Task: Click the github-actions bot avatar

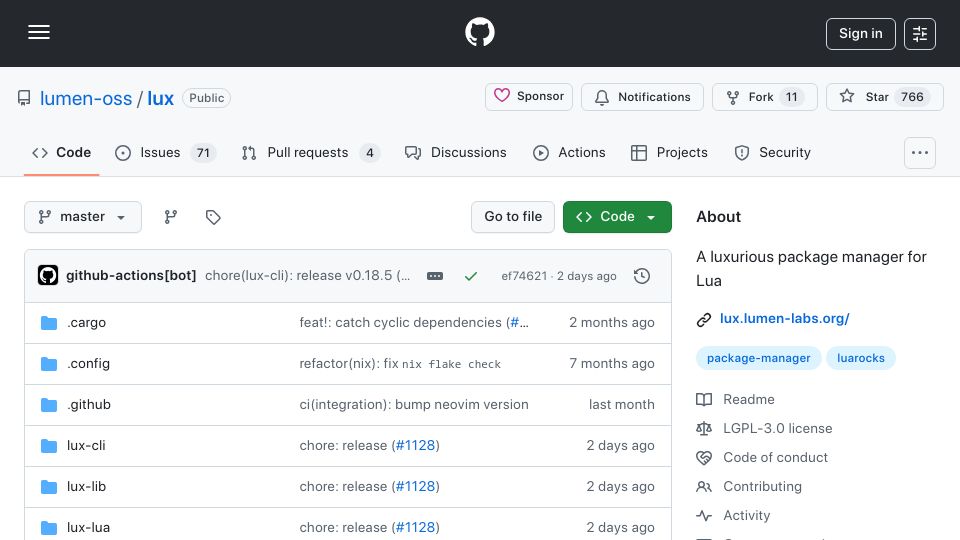Action: click(48, 276)
